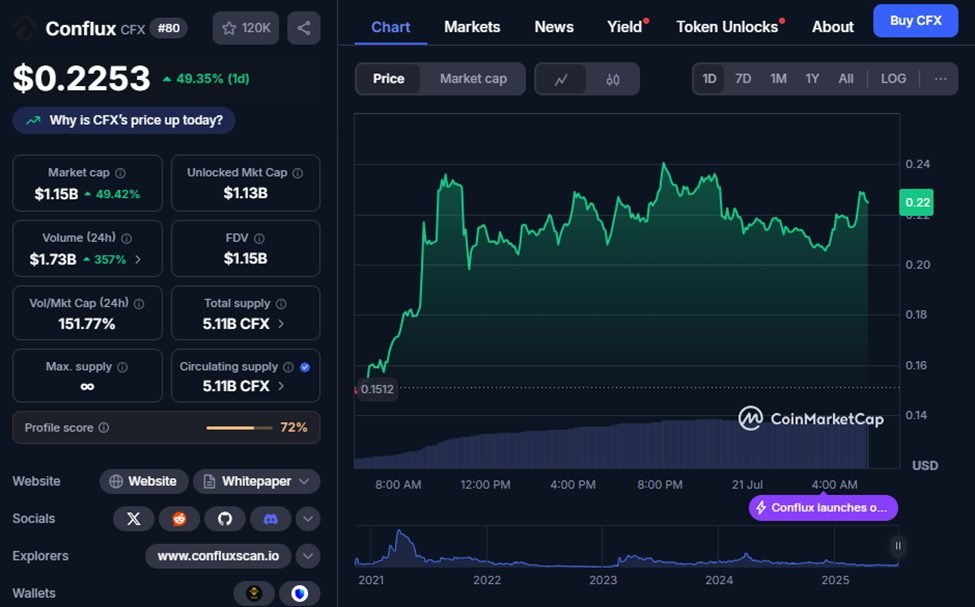
Task: Open the Reddit social link
Action: click(x=180, y=519)
